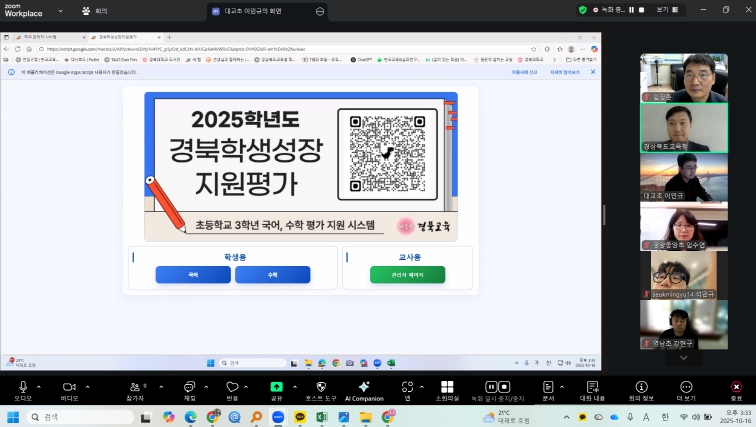Screen dimensions: 756x427
Task: Open the 호스트 도구 shield icon
Action: pos(321,387)
